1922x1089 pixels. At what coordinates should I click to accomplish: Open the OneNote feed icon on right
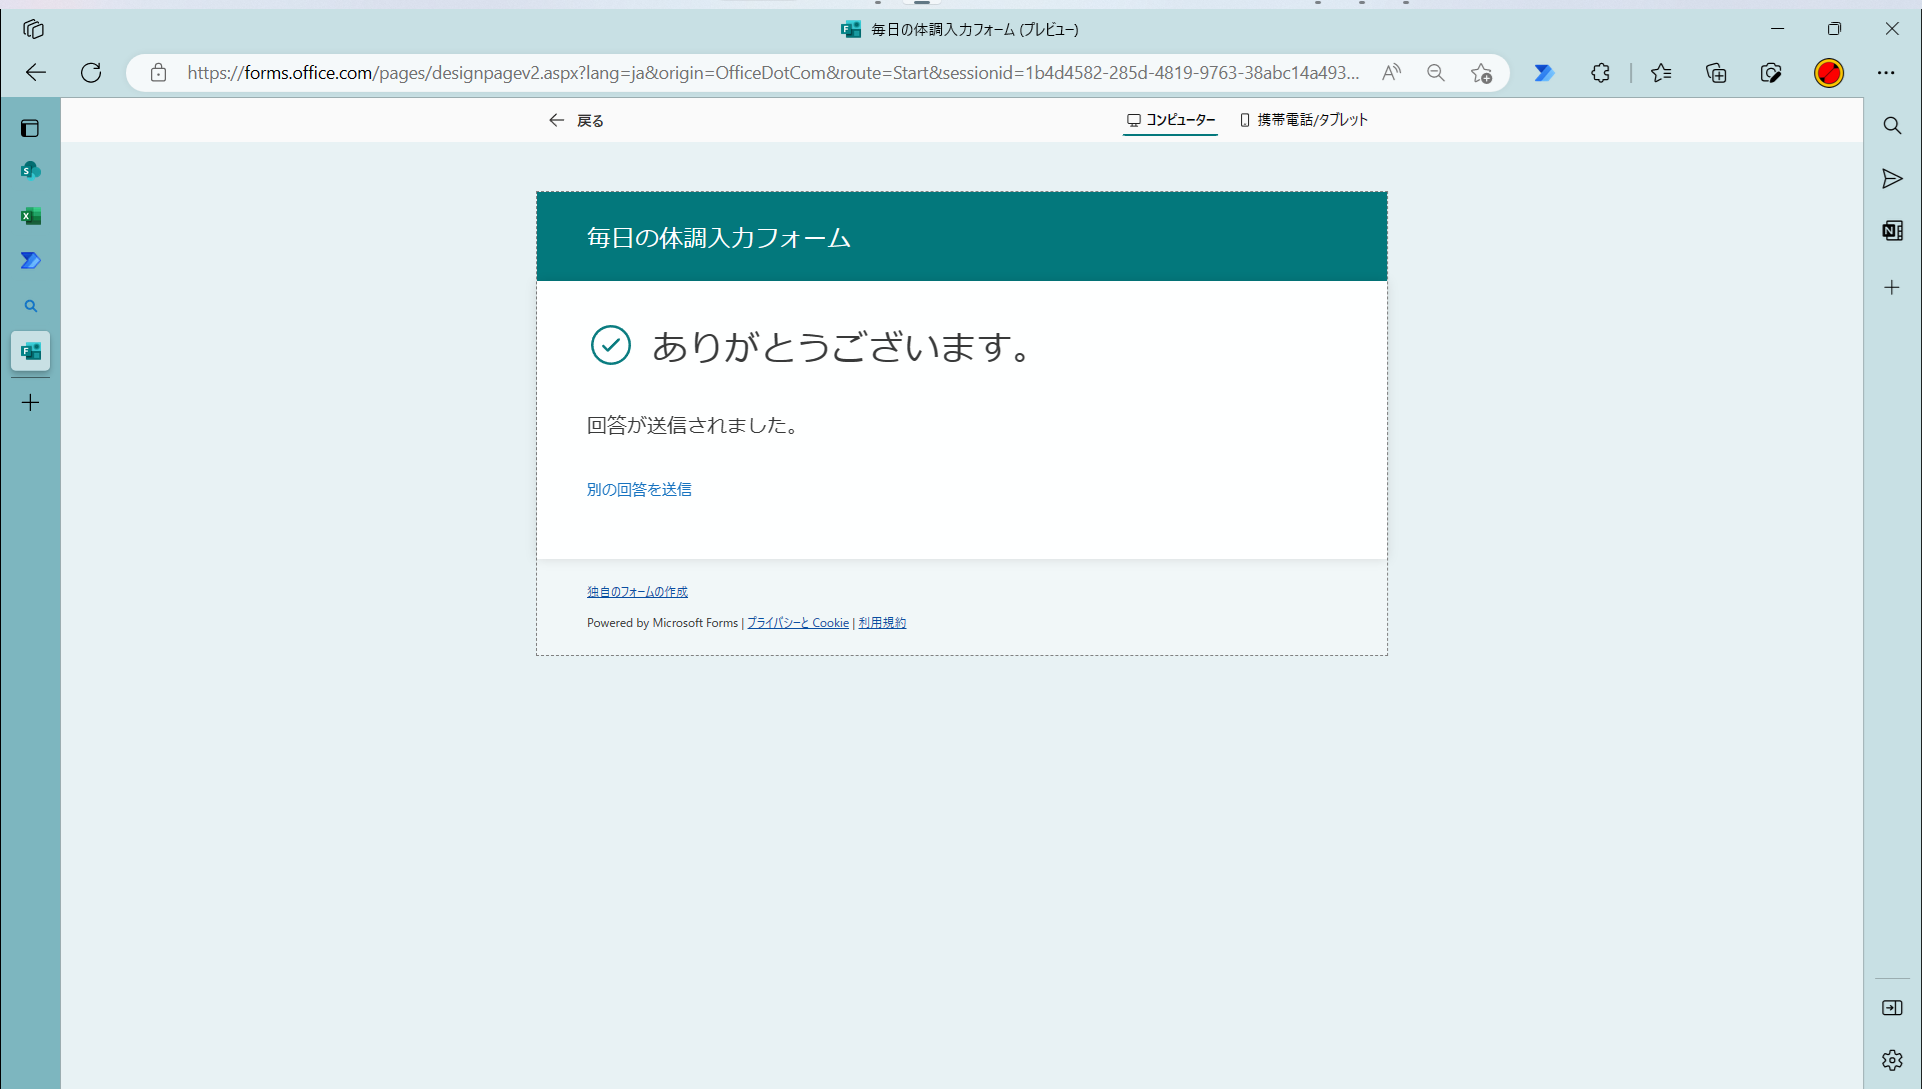pyautogui.click(x=1892, y=230)
